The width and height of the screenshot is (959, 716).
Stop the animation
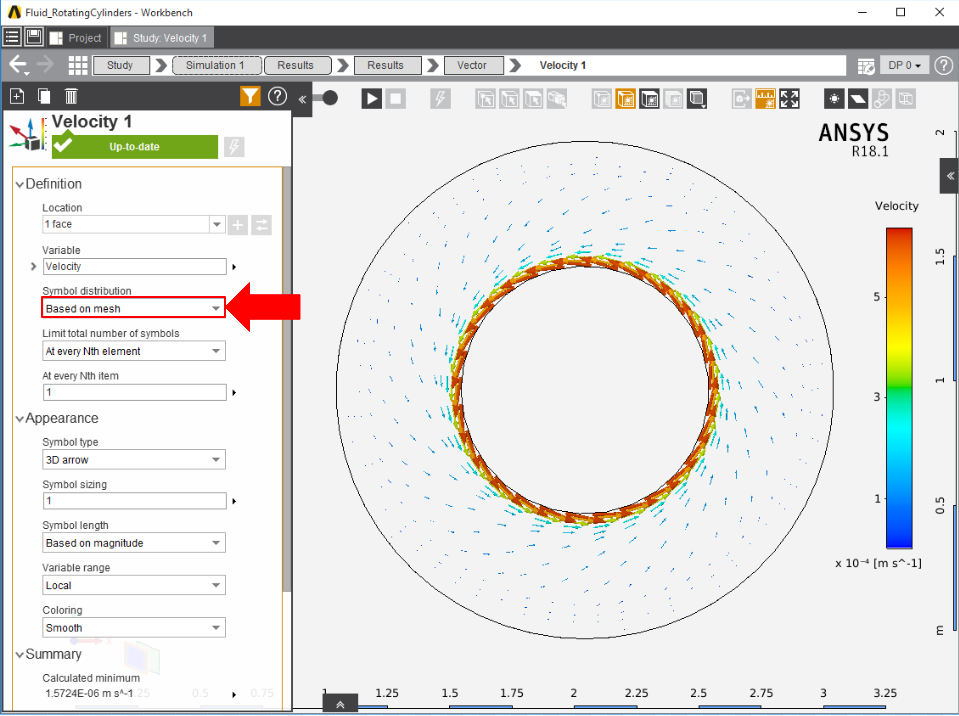tap(396, 98)
